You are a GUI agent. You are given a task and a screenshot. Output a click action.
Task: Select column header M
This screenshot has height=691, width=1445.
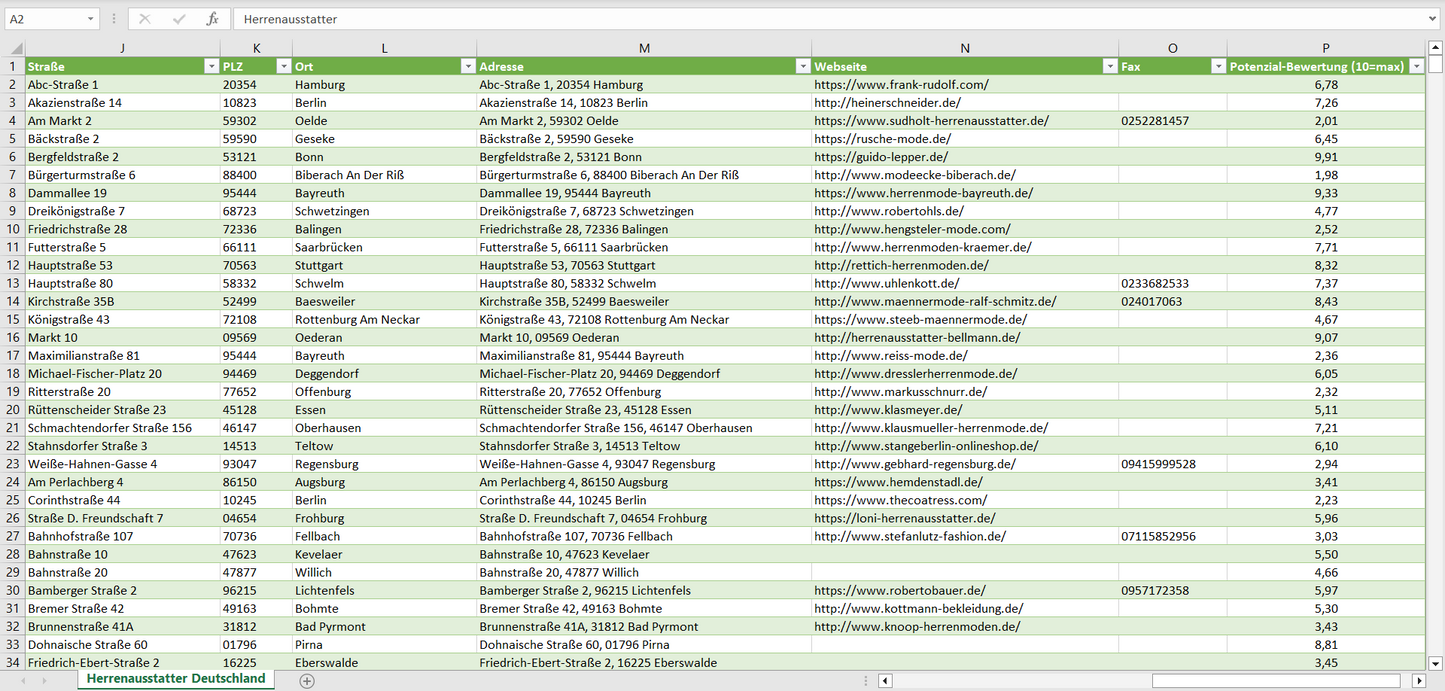(644, 48)
